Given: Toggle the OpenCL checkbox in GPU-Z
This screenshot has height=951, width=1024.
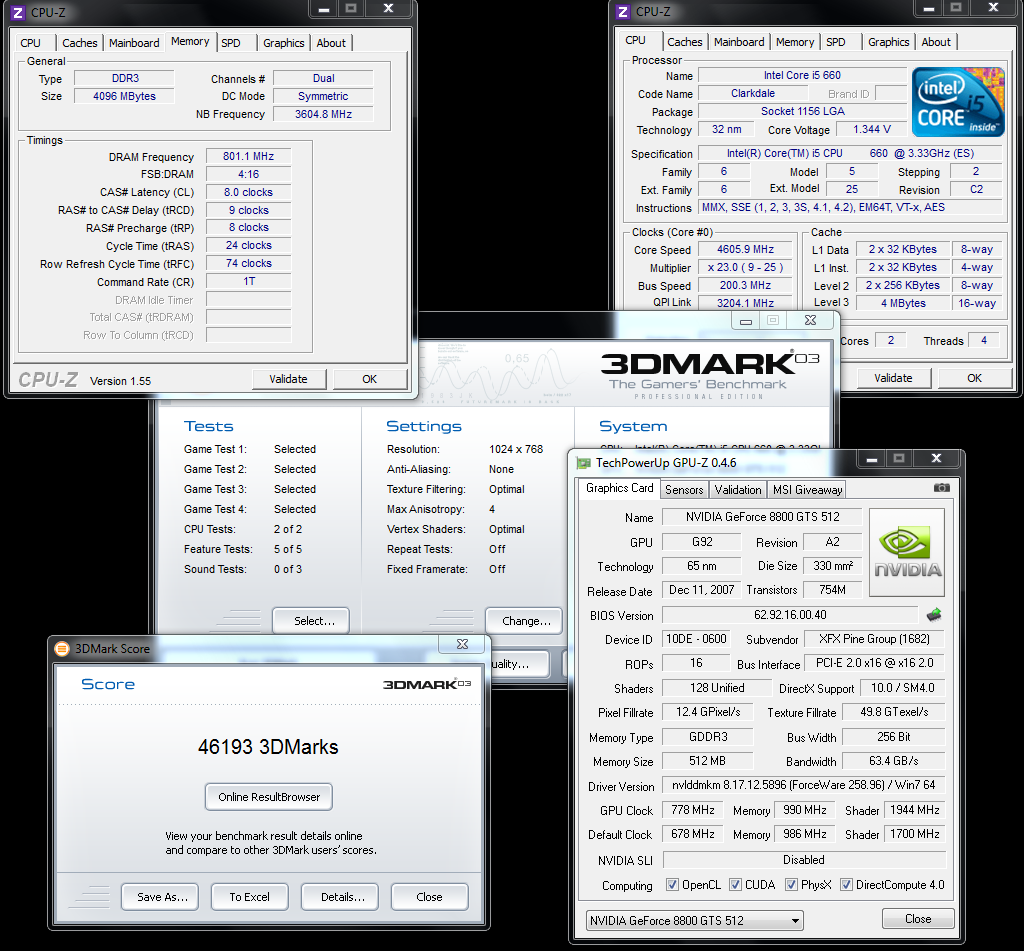Looking at the screenshot, I should (x=671, y=884).
